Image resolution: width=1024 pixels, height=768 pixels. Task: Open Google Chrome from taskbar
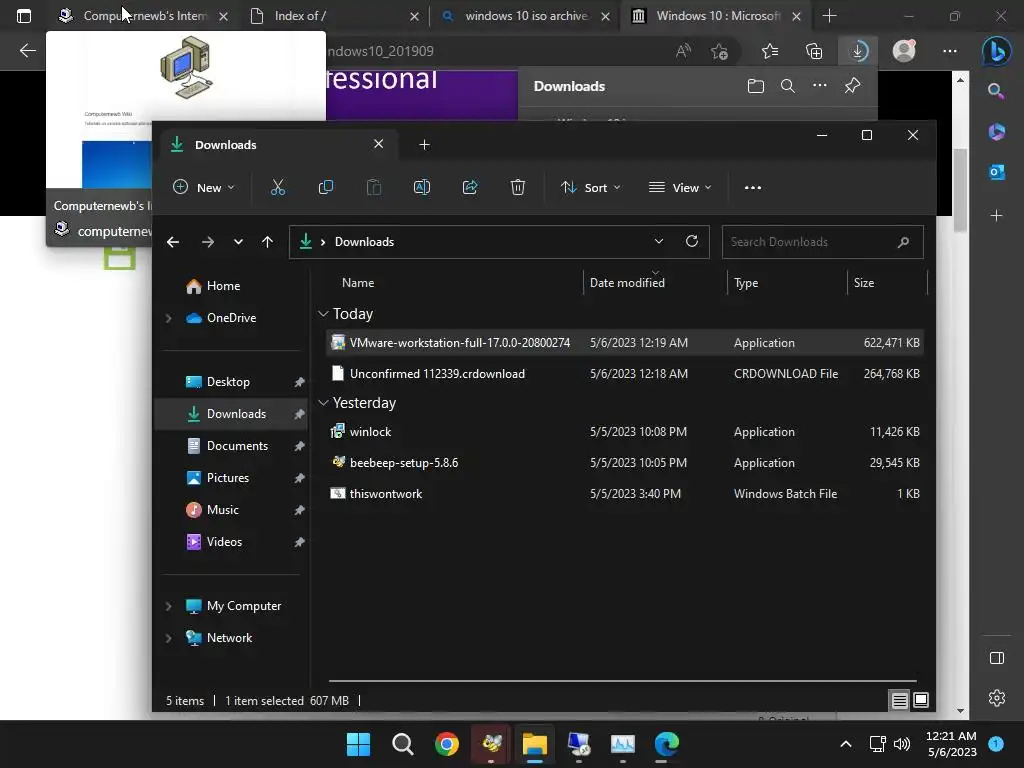[x=447, y=744]
